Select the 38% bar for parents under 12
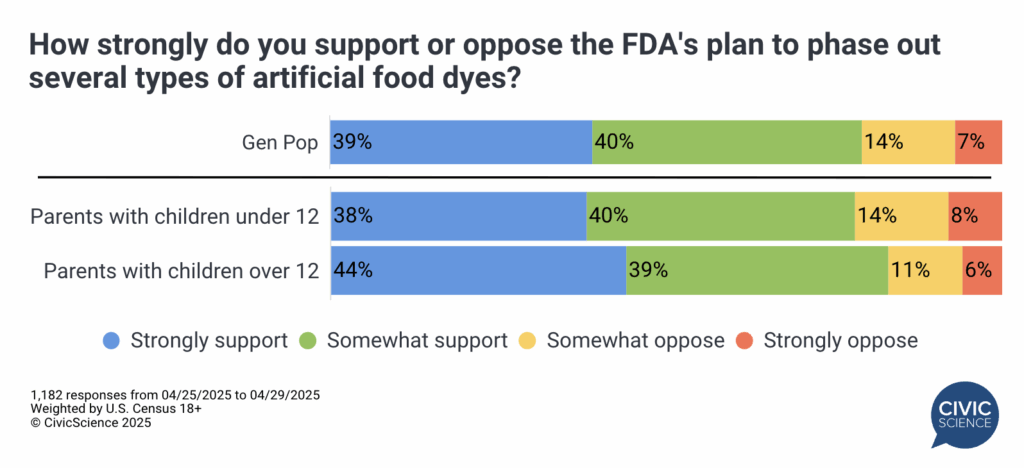The width and height of the screenshot is (1024, 468). 458,215
